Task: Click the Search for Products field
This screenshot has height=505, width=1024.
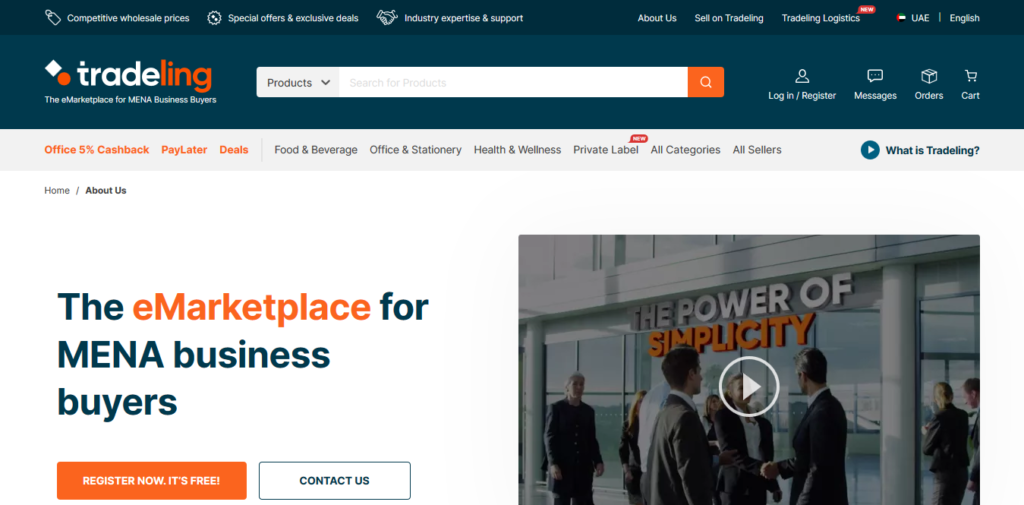Action: [x=513, y=83]
